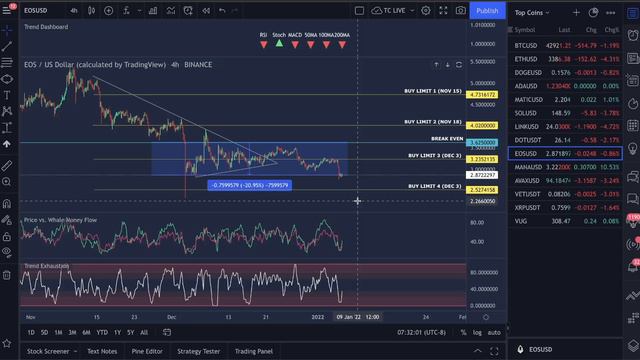Click the 07:32:01 (UTC-8) timezone clock
This screenshot has width=640, height=360.
(x=422, y=333)
